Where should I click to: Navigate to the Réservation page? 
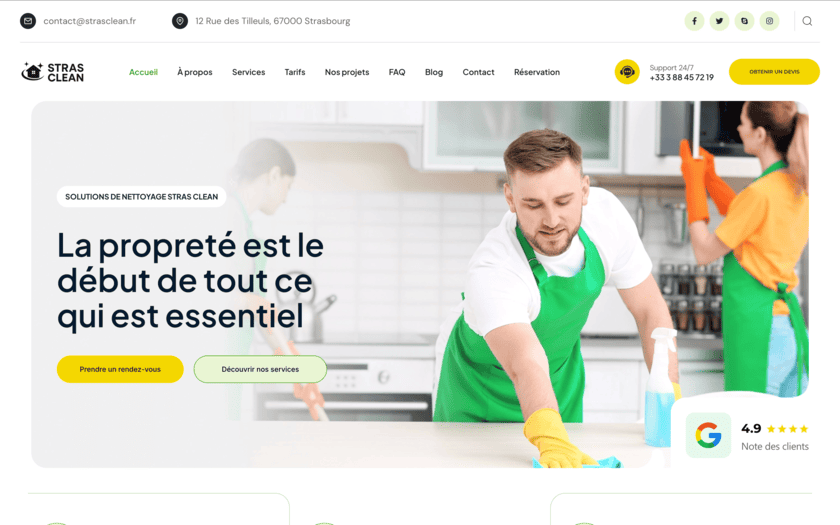[537, 72]
